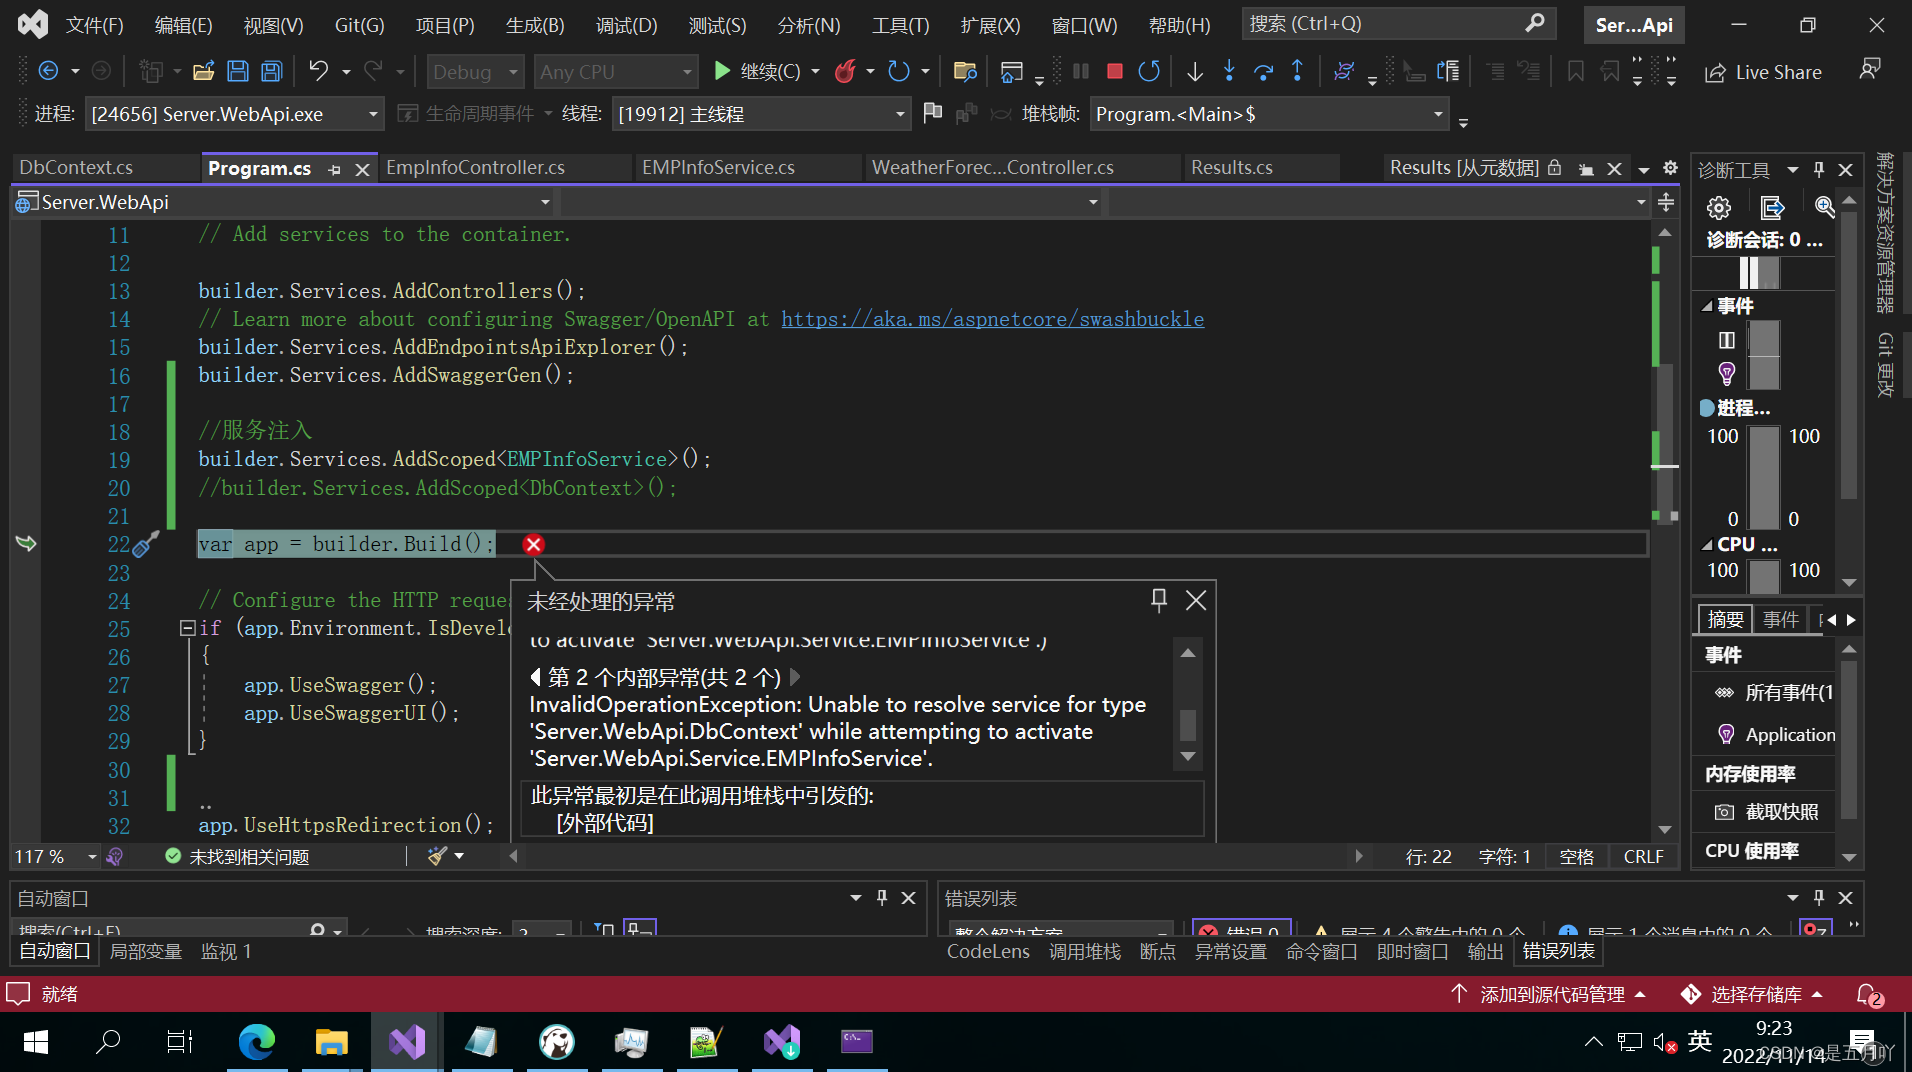The height and width of the screenshot is (1072, 1912).
Task: Open the 线程 thread selector dropdown
Action: click(x=898, y=113)
